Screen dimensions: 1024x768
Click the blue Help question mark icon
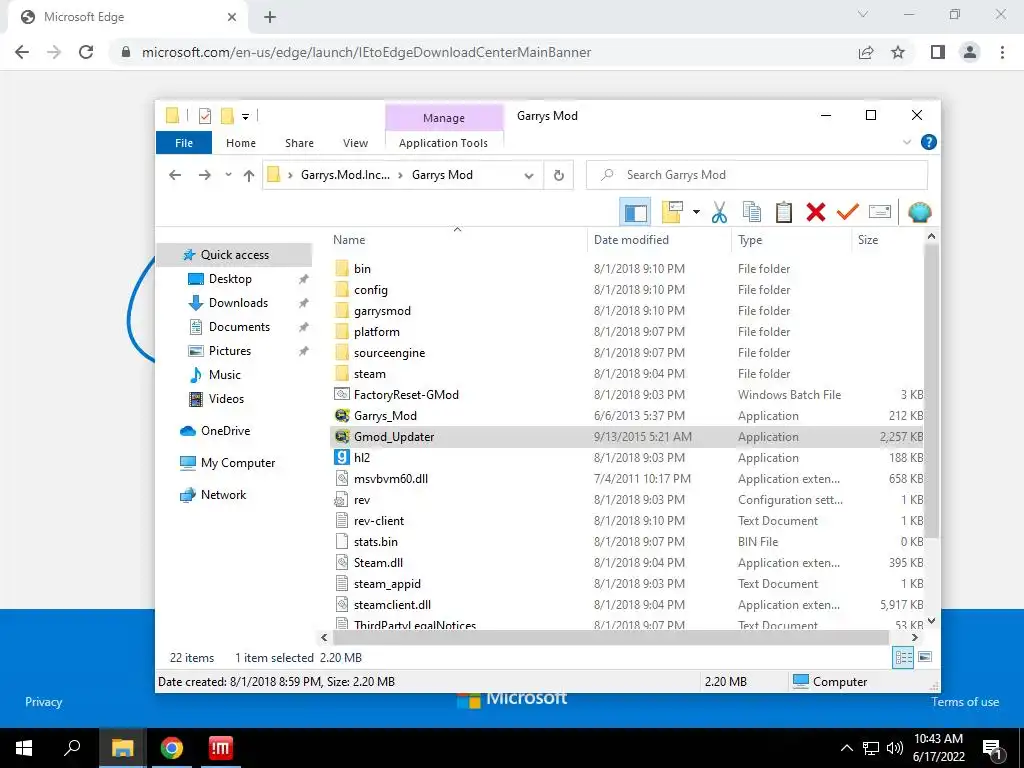(x=929, y=142)
